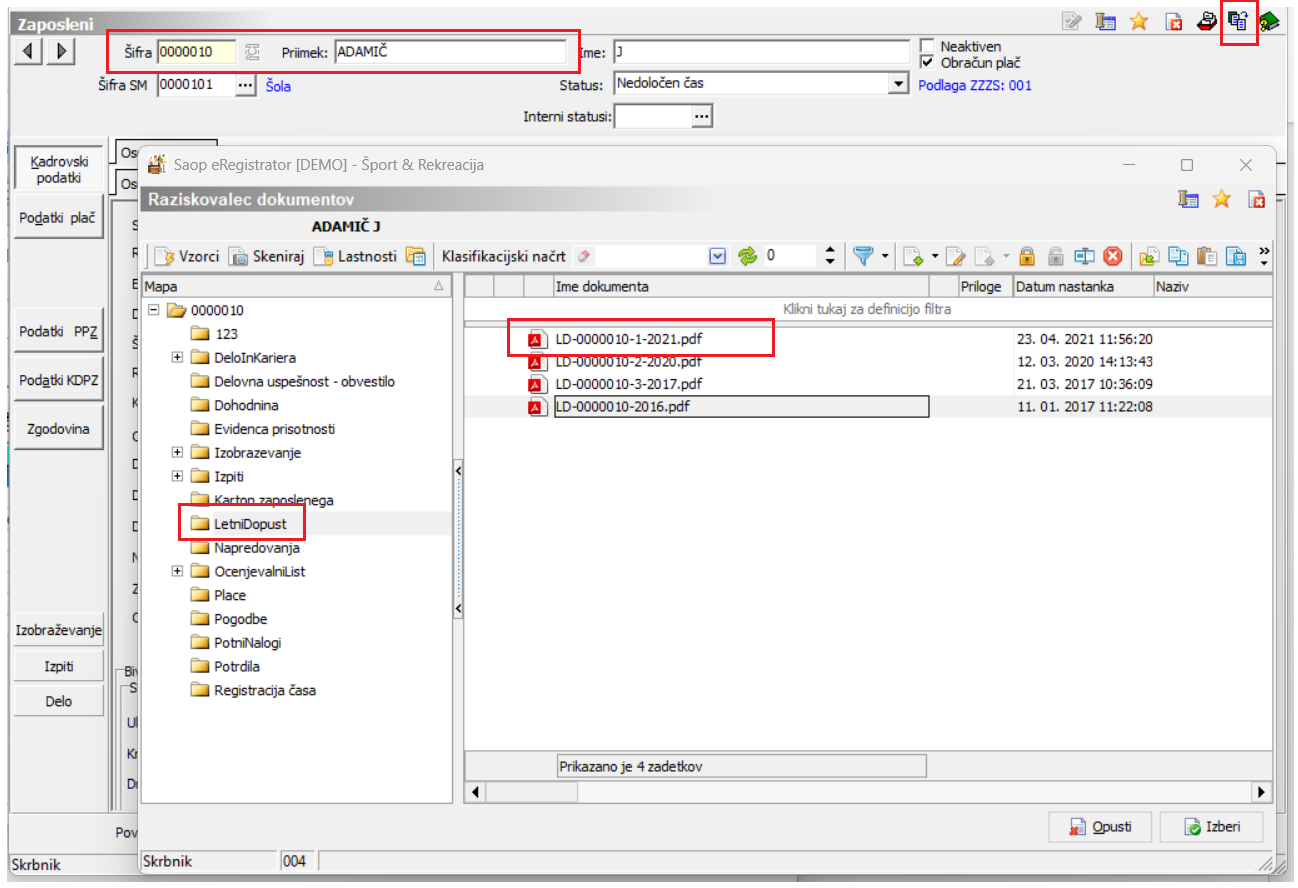Click the Izpiti side button
This screenshot has height=888, width=1298.
point(59,666)
